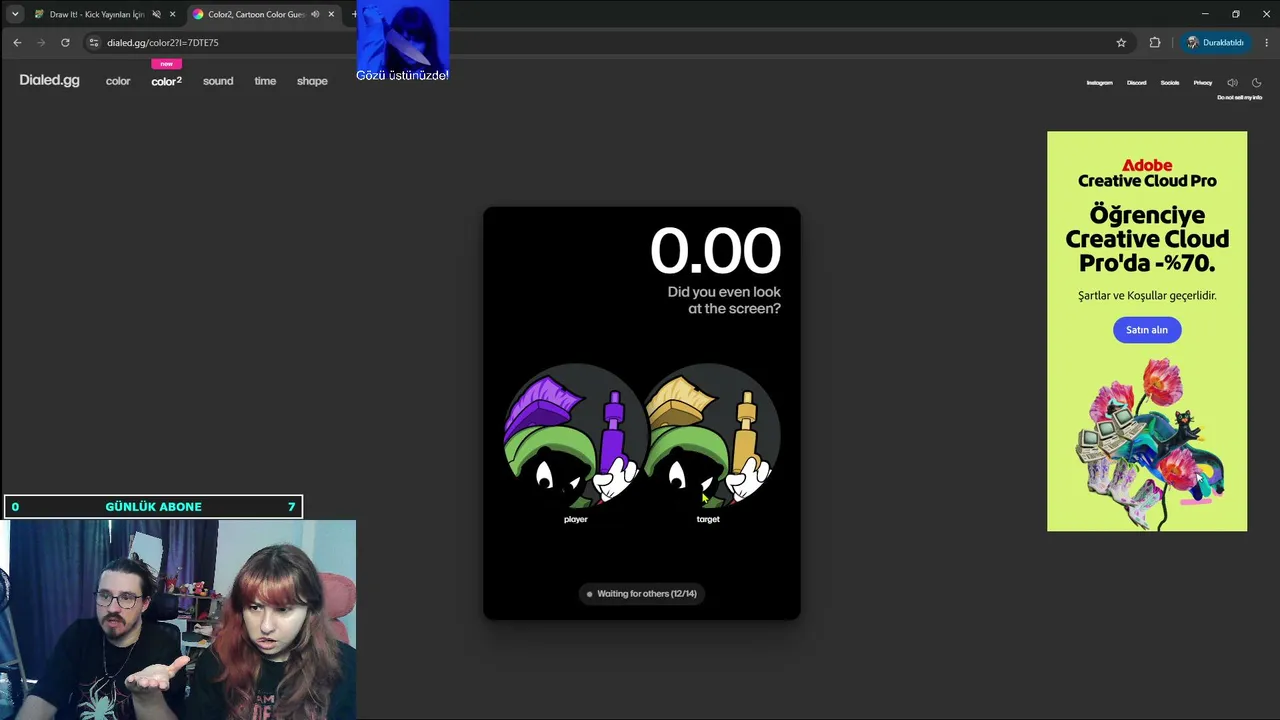The width and height of the screenshot is (1280, 720).
Task: Go to Dialed.gg home logo
Action: click(49, 80)
